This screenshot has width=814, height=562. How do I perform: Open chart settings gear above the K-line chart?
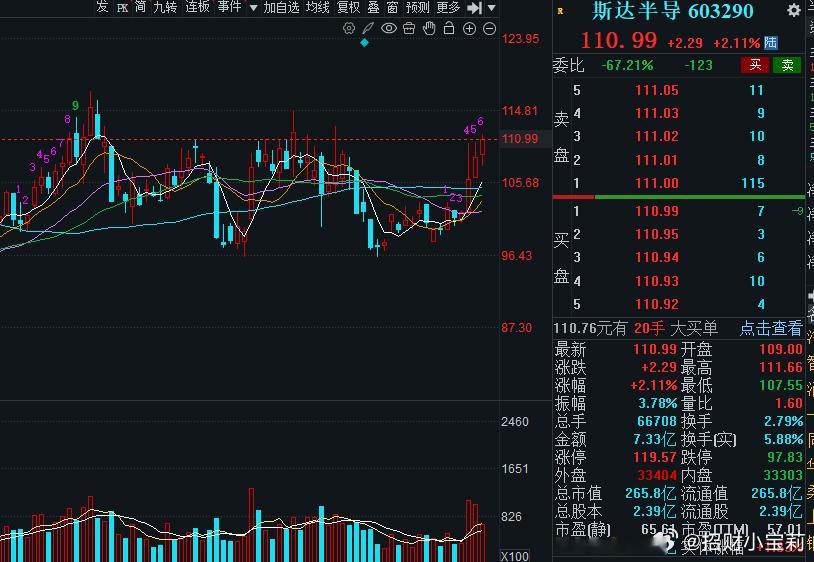[349, 29]
